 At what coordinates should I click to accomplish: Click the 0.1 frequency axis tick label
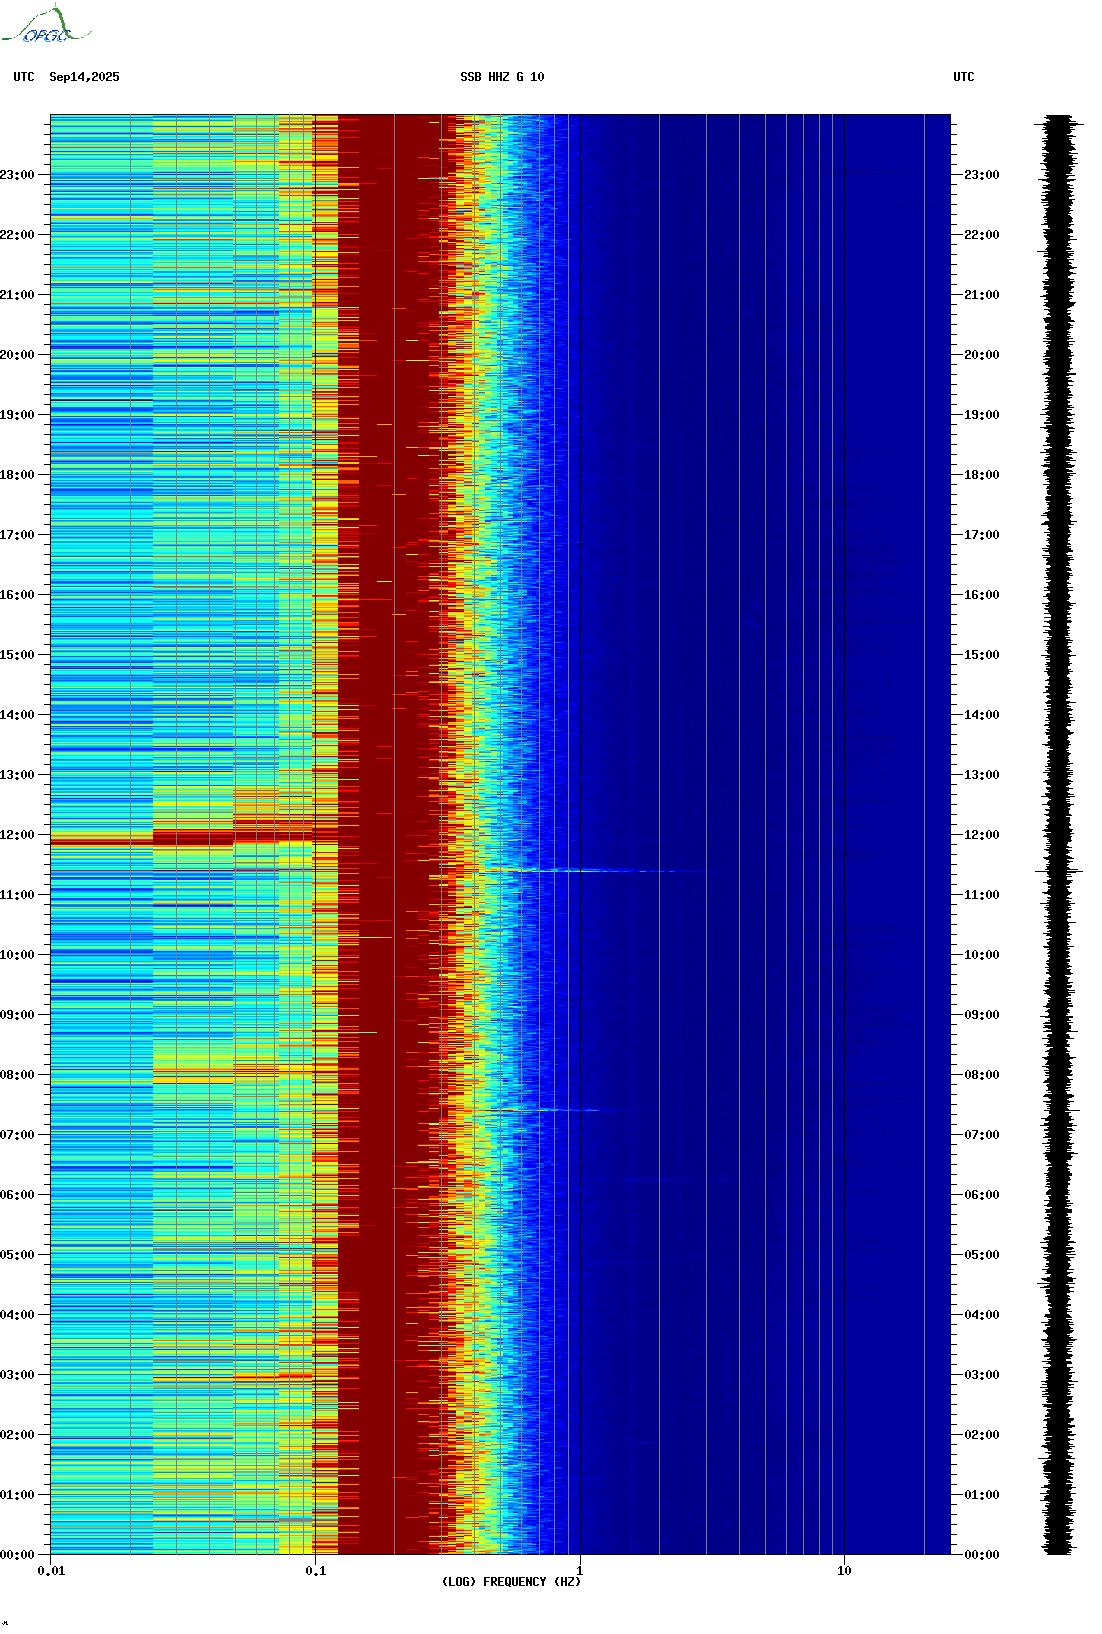click(x=315, y=1571)
